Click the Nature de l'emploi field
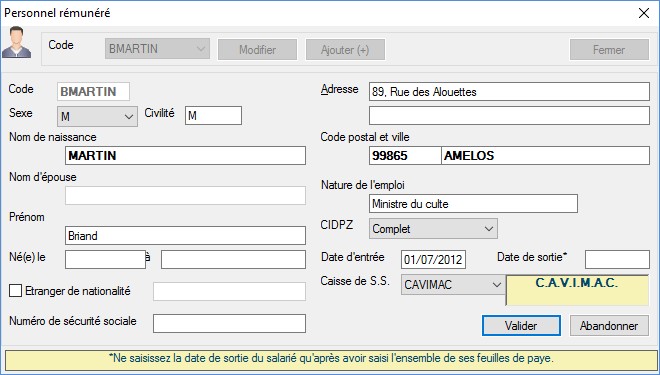 pos(473,204)
